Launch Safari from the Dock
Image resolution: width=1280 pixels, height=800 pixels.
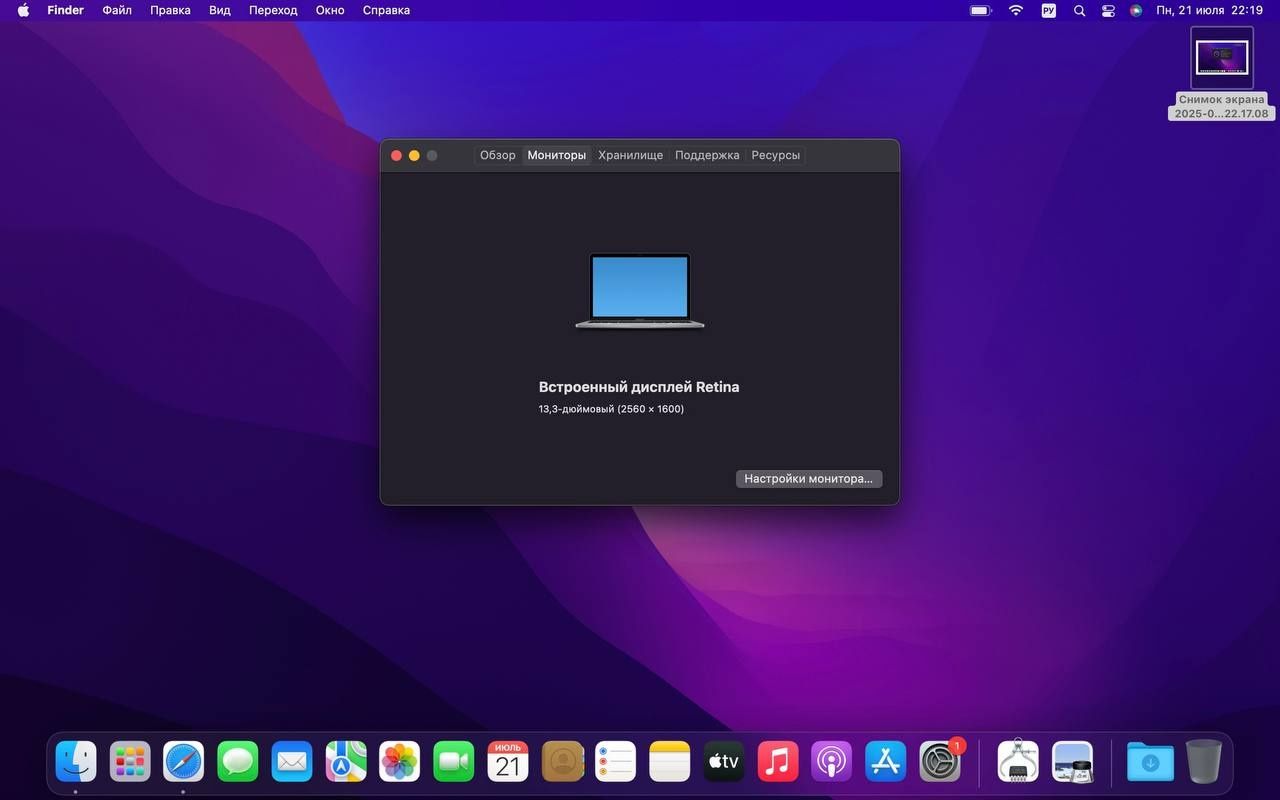click(x=184, y=762)
